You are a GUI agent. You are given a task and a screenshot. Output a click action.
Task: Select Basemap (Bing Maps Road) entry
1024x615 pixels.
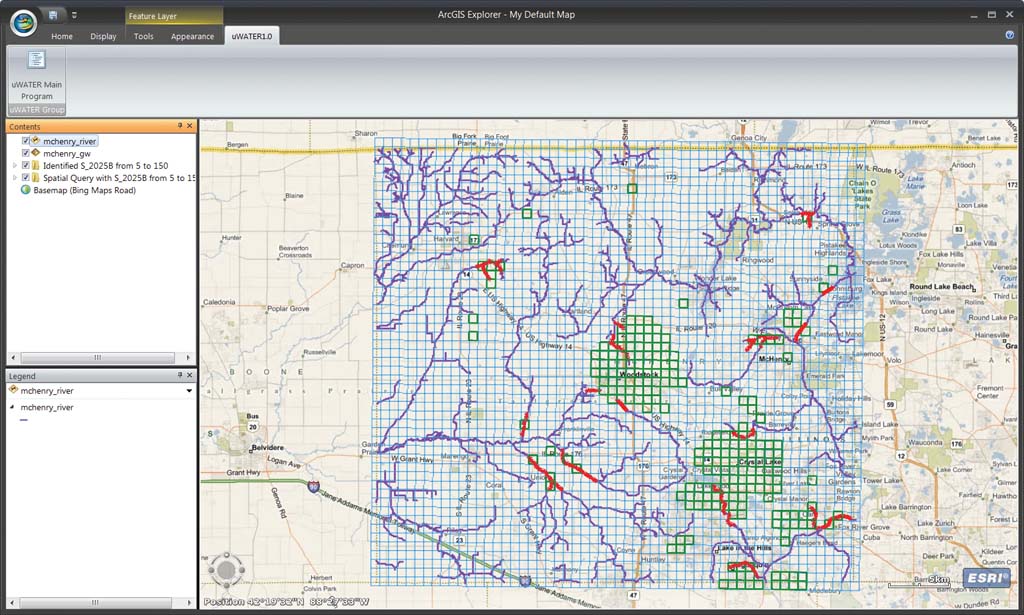(x=84, y=191)
